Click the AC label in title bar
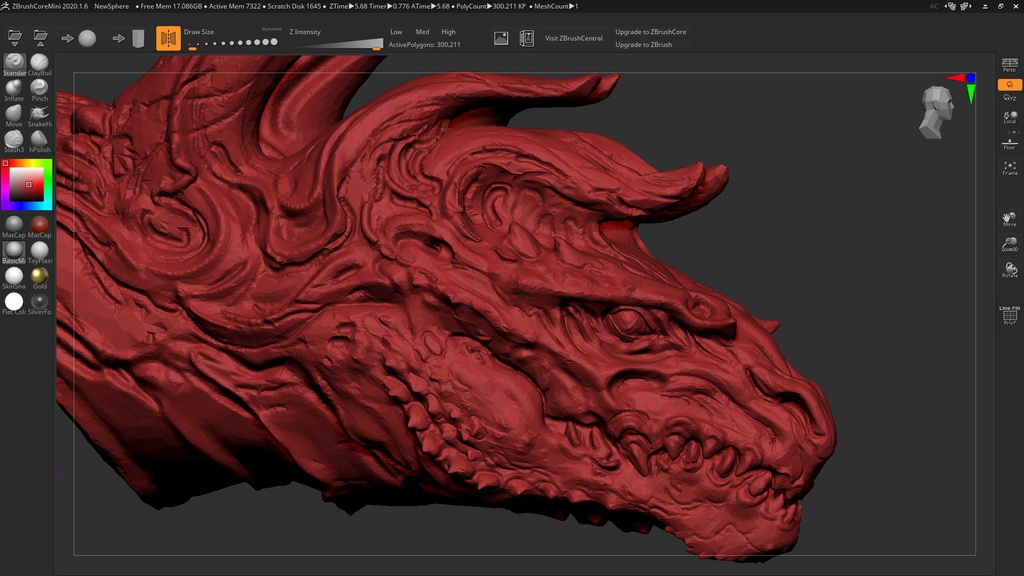Screen dimensions: 1024x576 (x=934, y=6)
